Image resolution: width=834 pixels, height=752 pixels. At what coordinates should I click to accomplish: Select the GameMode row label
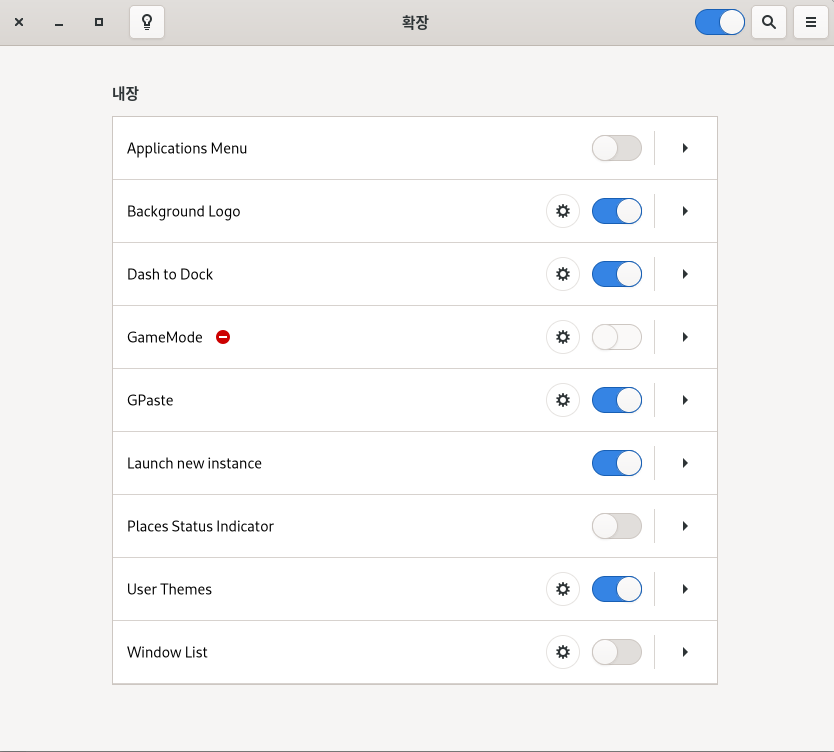pos(165,337)
